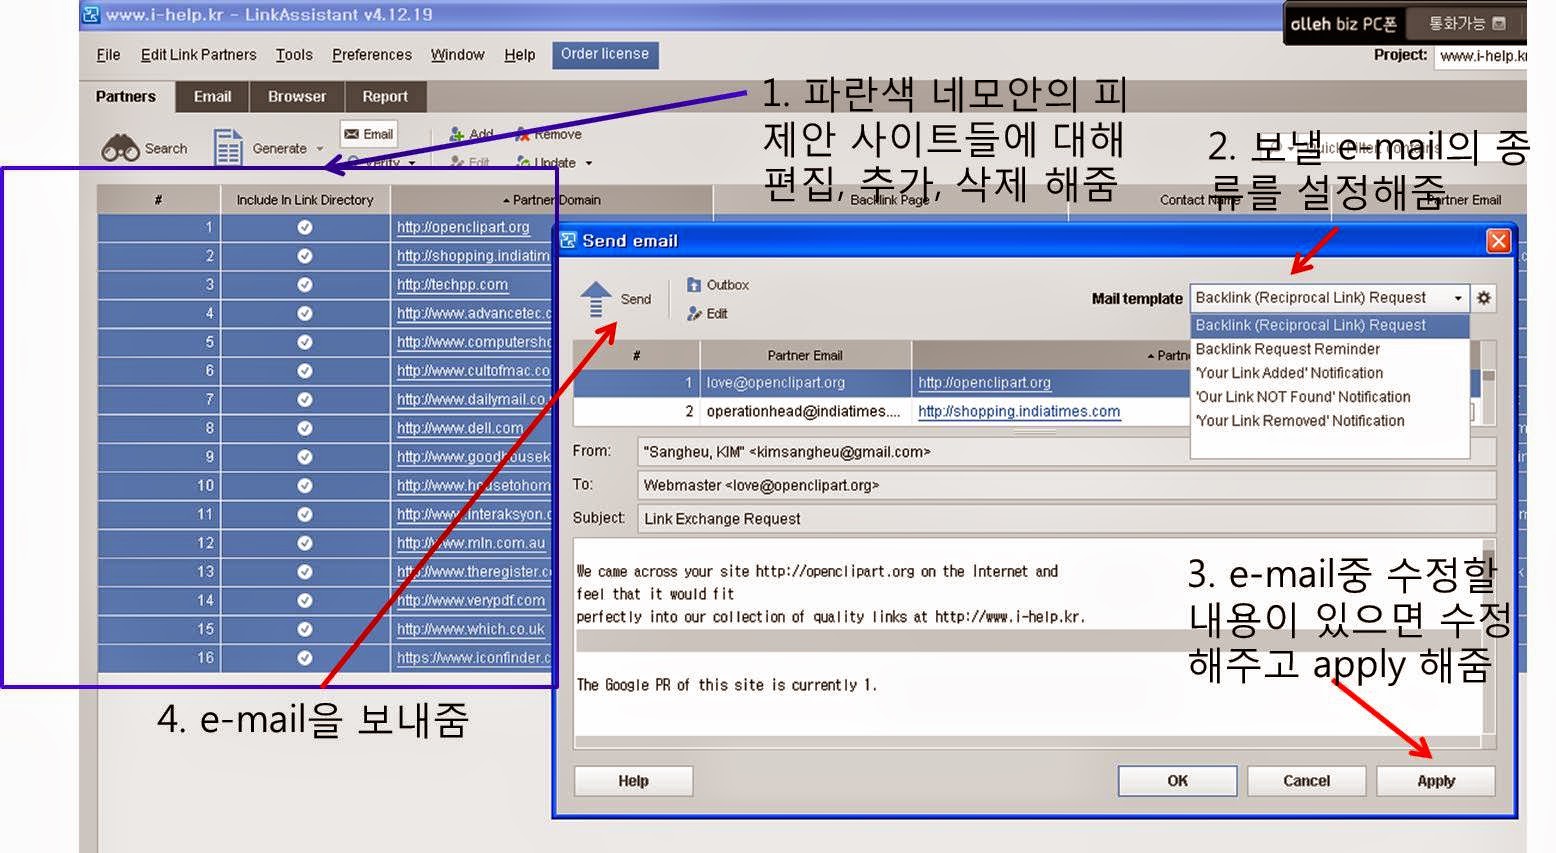Open the http://openclipart.org link in main table

463,227
